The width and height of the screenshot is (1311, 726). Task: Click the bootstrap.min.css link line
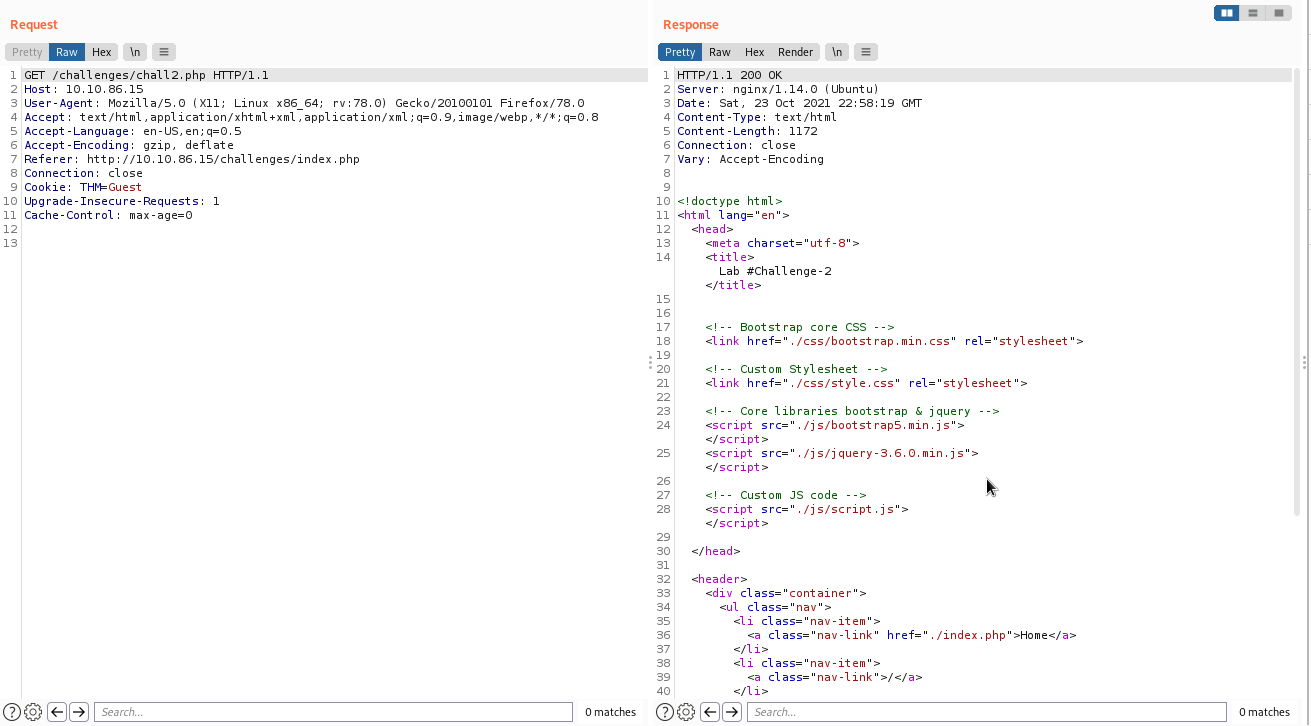coord(894,341)
